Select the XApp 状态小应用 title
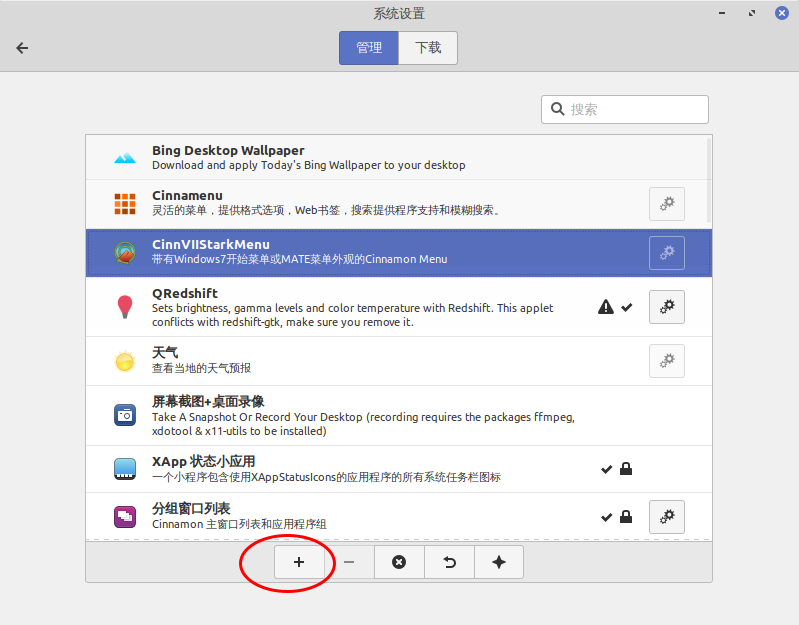799x625 pixels. pyautogui.click(x=203, y=461)
